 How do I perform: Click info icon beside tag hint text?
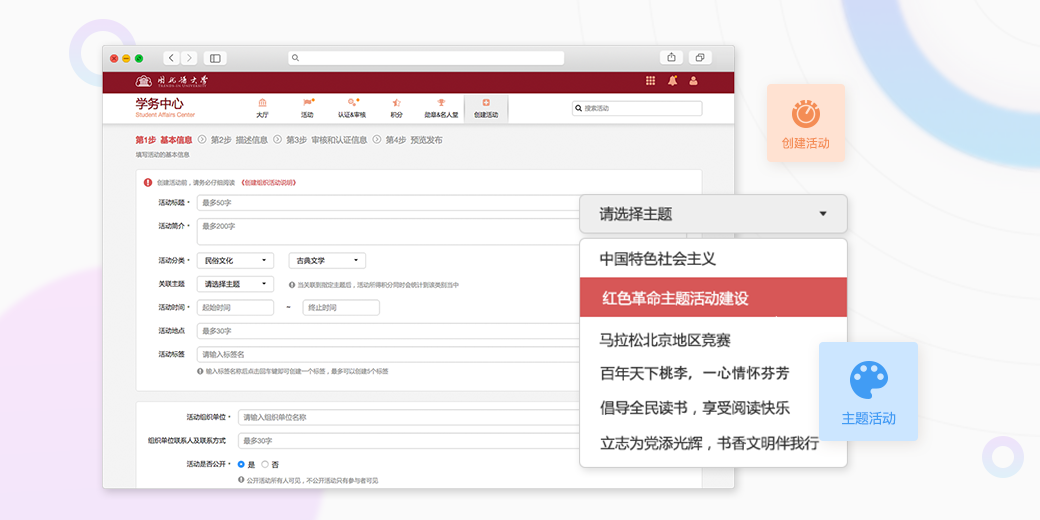point(200,371)
